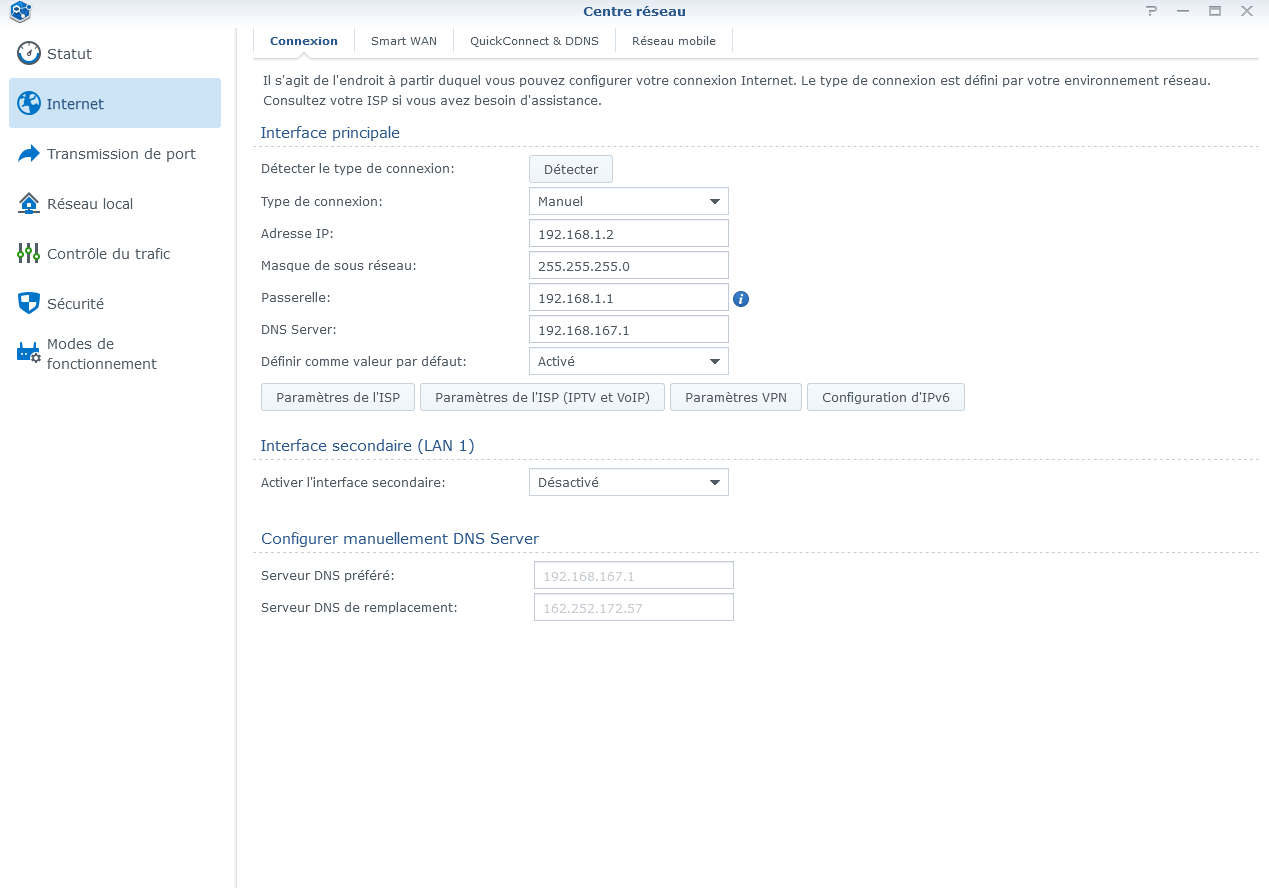Open Paramètres de l'ISP (IPTV et VoIP)

pyautogui.click(x=543, y=397)
